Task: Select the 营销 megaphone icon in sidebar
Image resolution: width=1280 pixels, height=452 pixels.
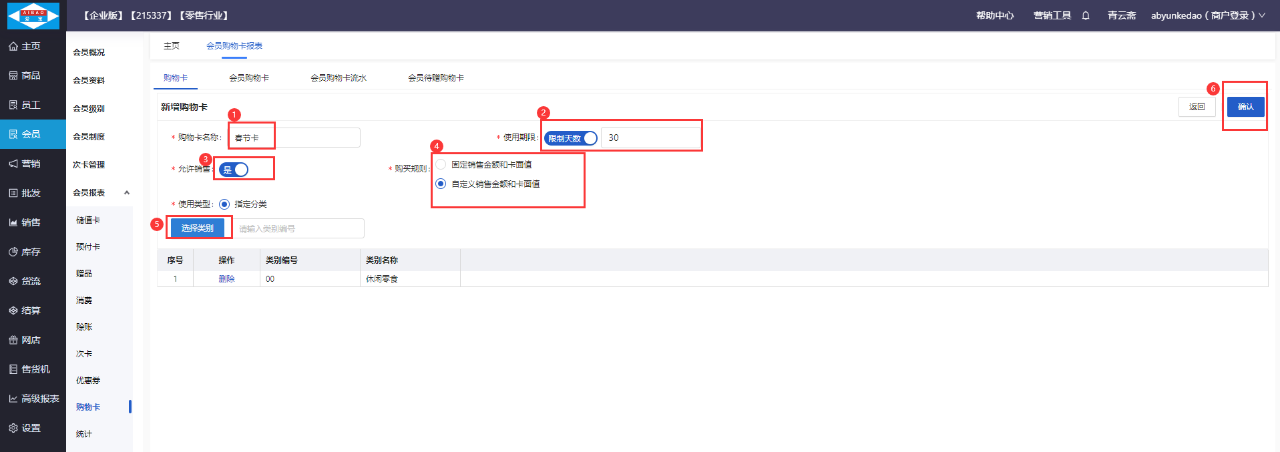Action: pos(12,163)
